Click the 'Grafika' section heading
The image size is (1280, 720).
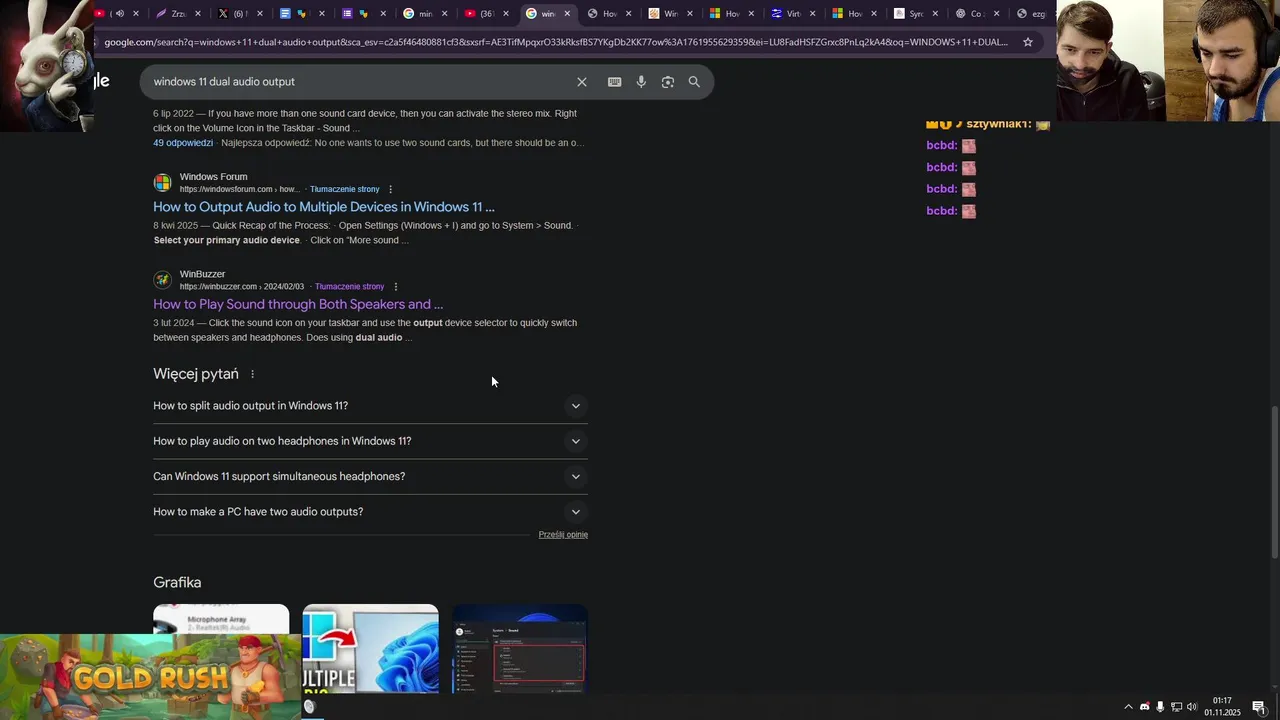tap(177, 583)
